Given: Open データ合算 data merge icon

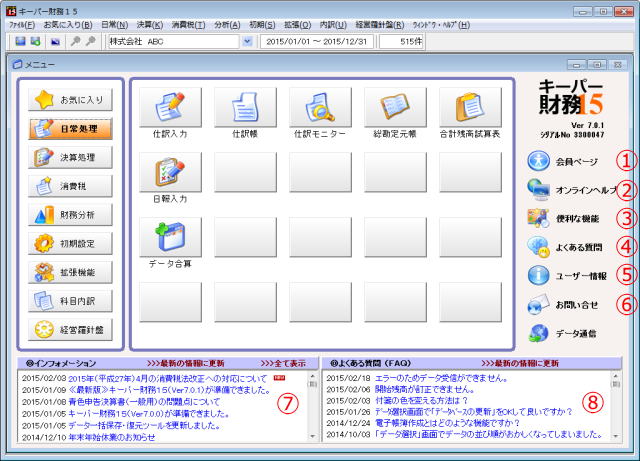Looking at the screenshot, I should click(170, 237).
